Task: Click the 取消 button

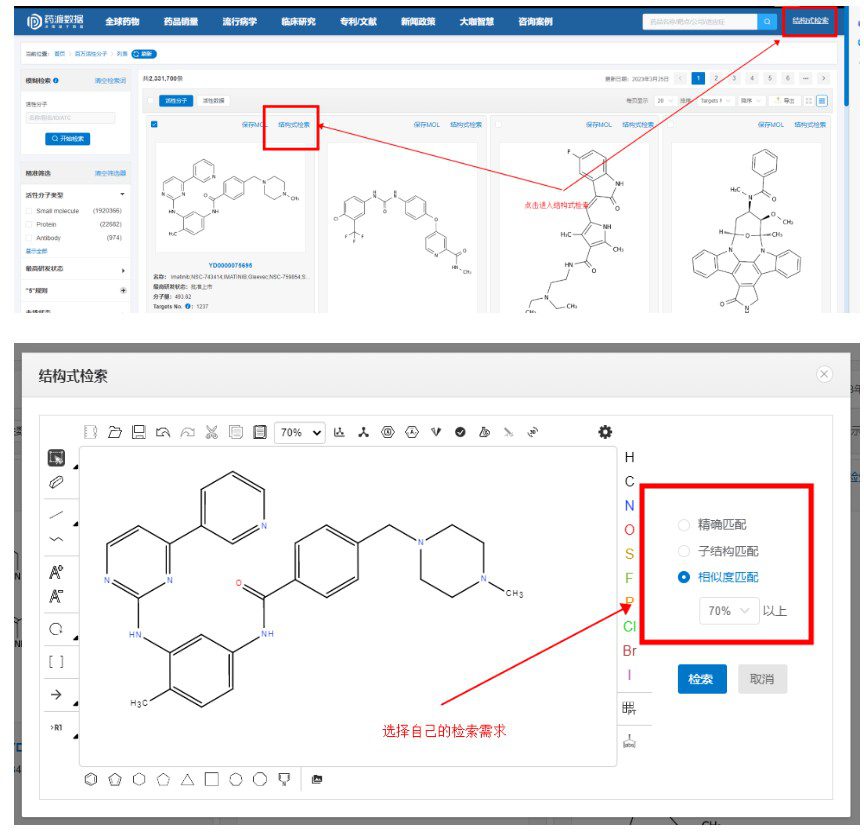Action: point(762,679)
